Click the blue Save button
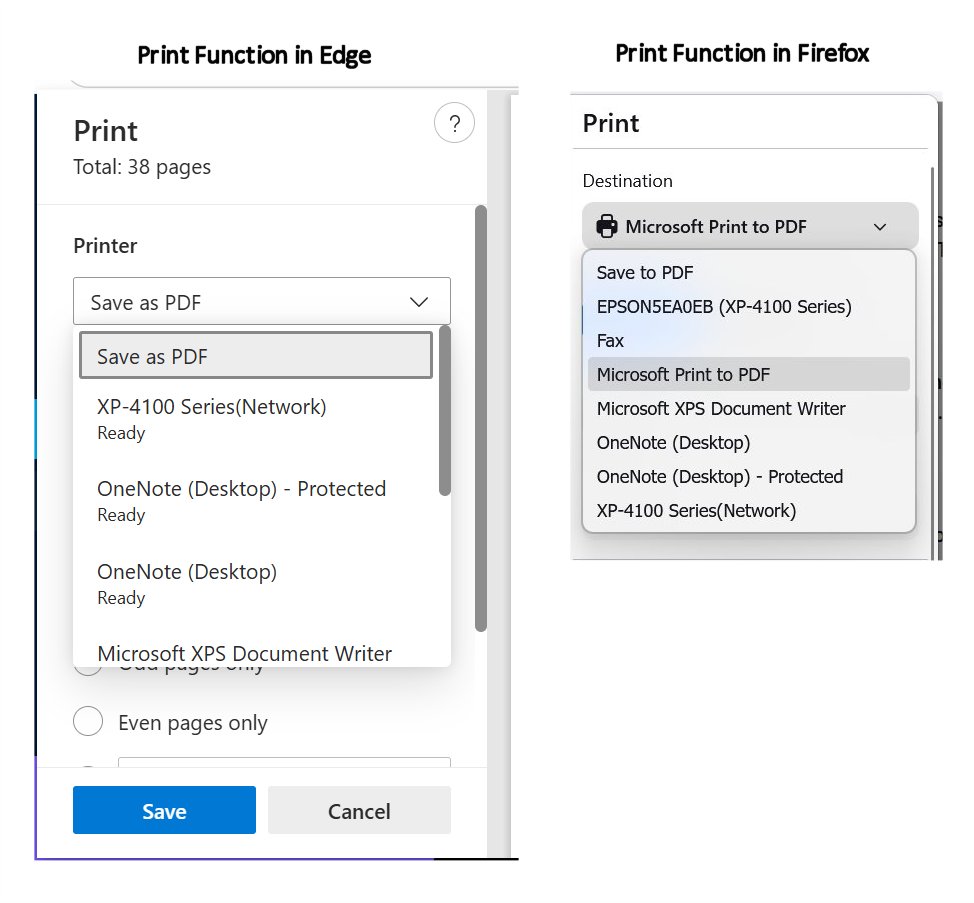The width and height of the screenshot is (974, 903). pos(164,810)
